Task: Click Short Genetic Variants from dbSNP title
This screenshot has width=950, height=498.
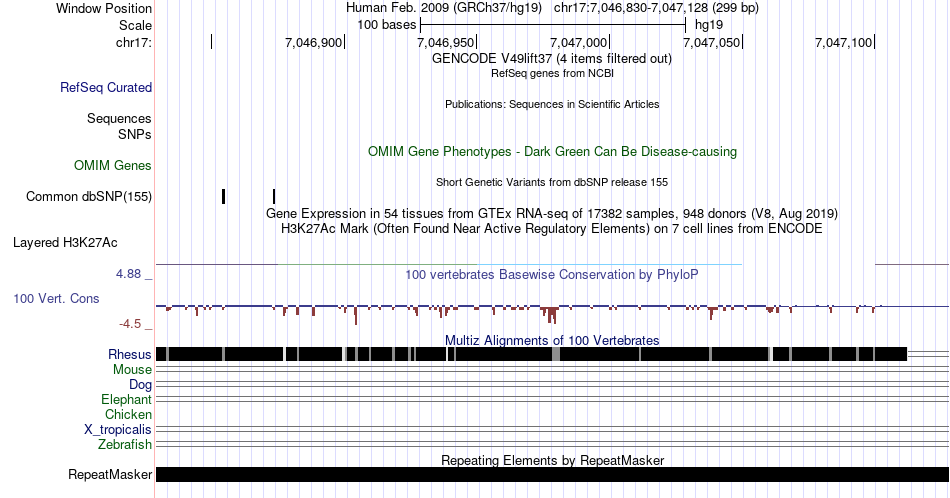Action: tap(552, 182)
